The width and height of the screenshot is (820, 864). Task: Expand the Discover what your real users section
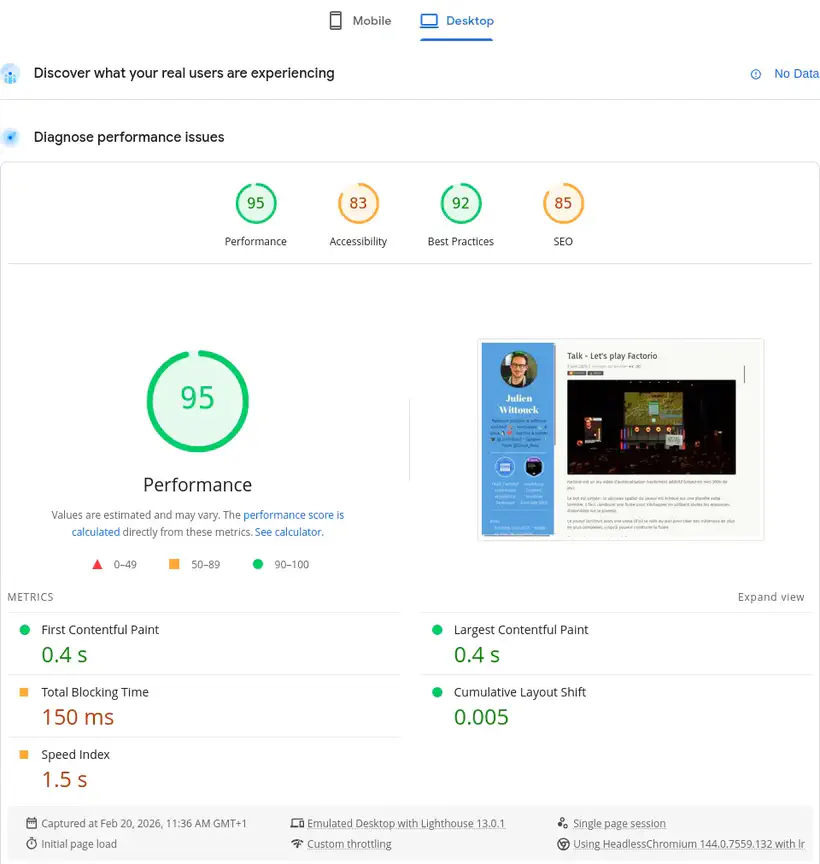pos(184,73)
